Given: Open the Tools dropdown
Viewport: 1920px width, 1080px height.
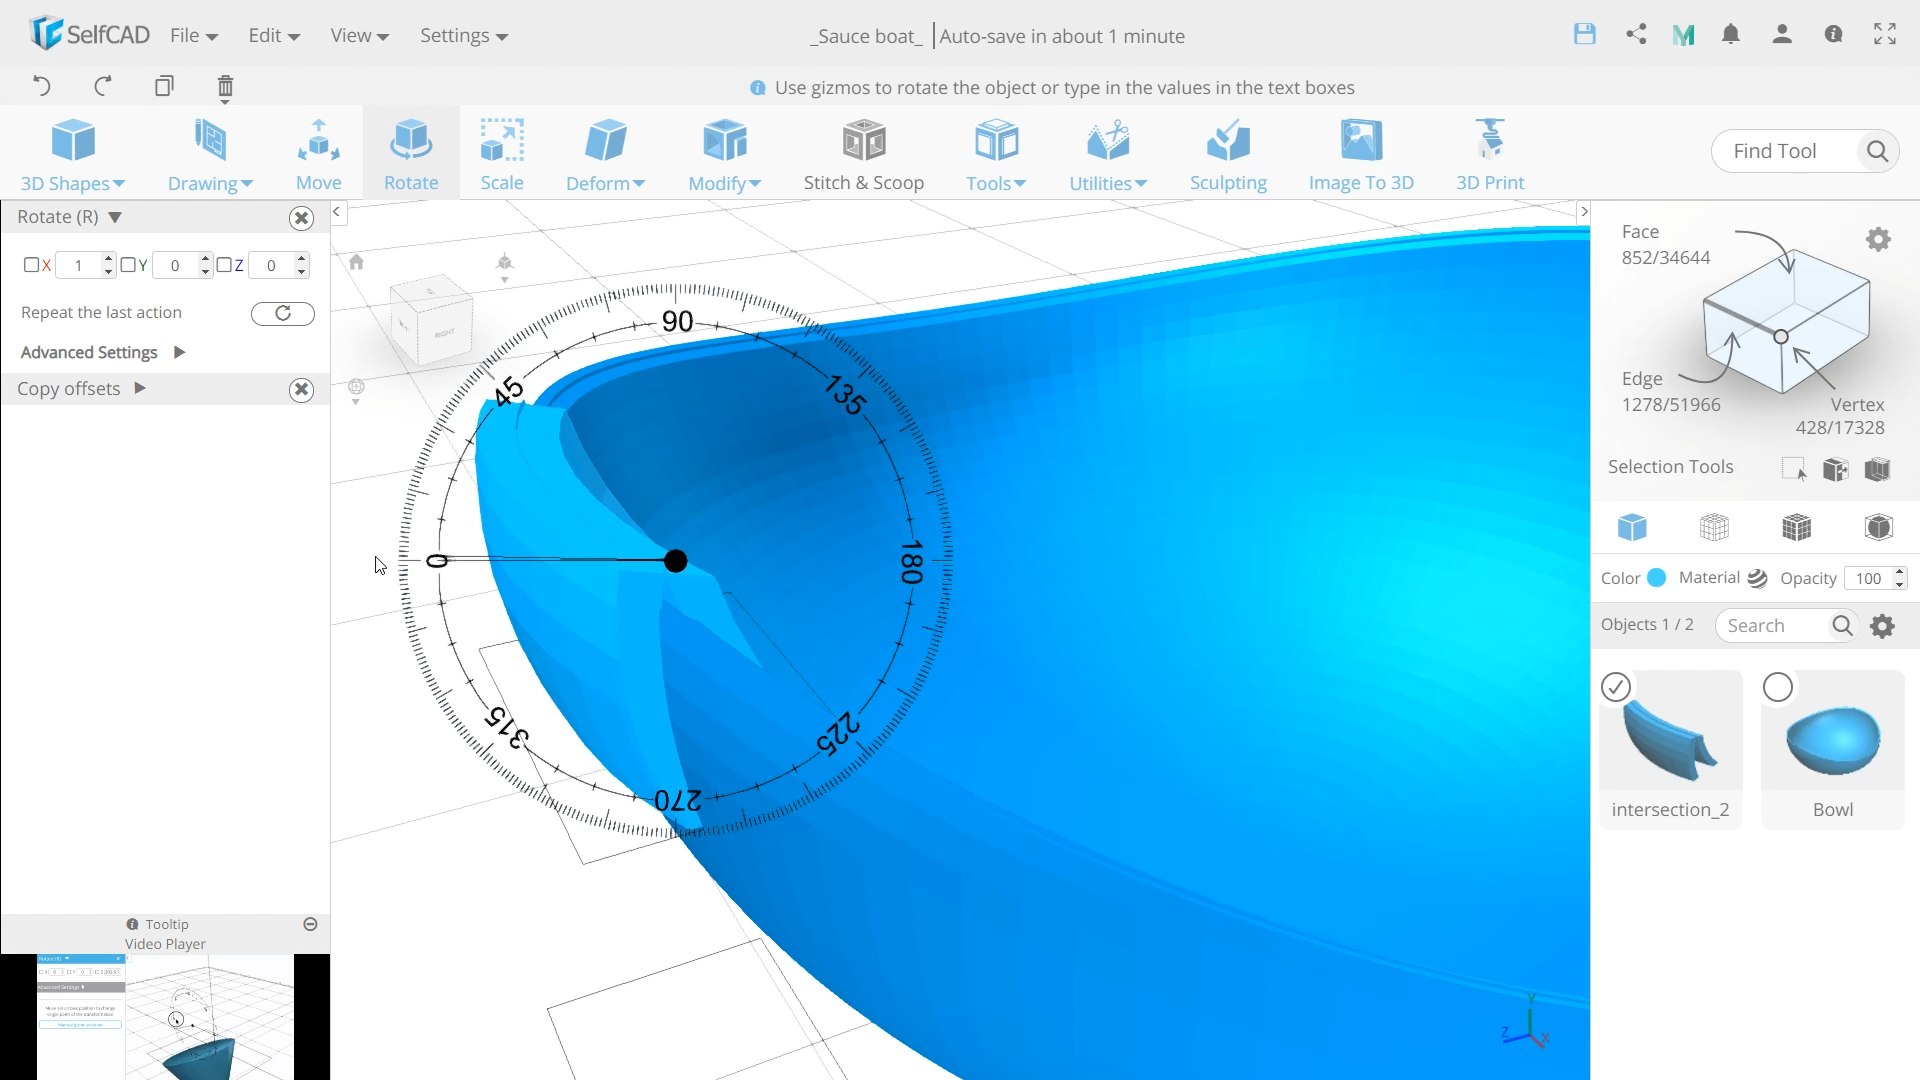Looking at the screenshot, I should tap(996, 154).
